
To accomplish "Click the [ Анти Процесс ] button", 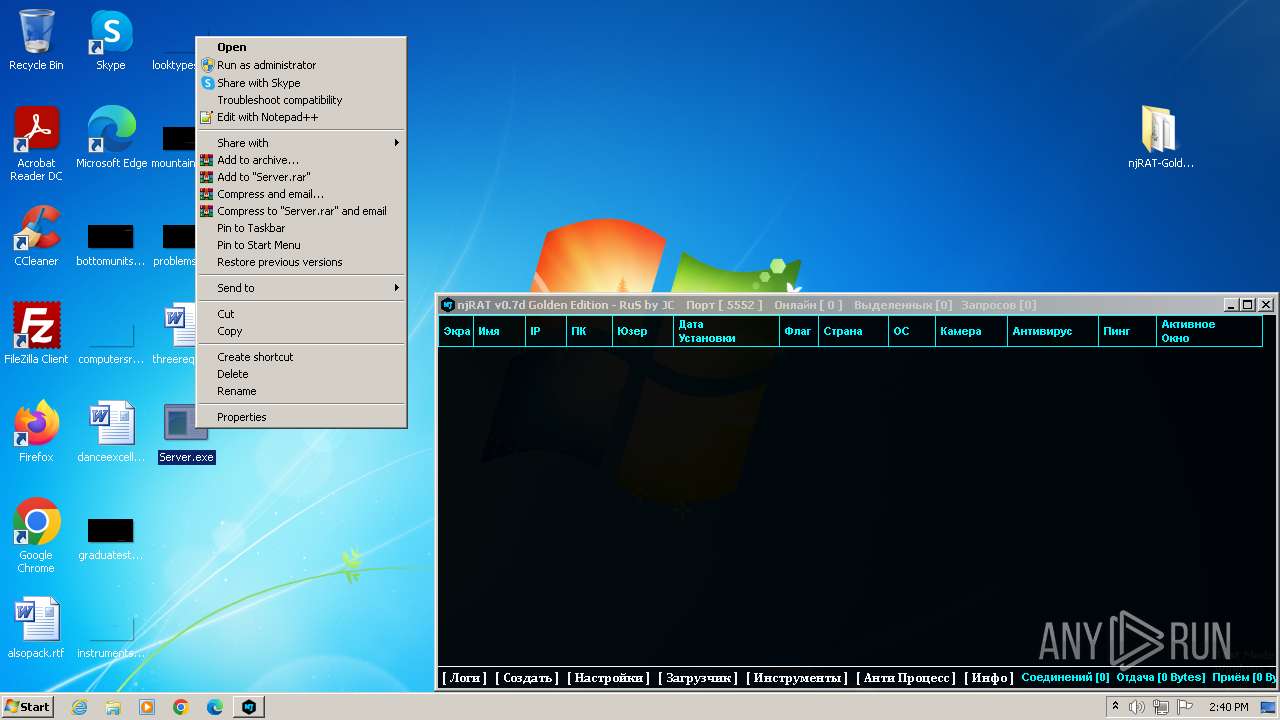I will (x=906, y=678).
